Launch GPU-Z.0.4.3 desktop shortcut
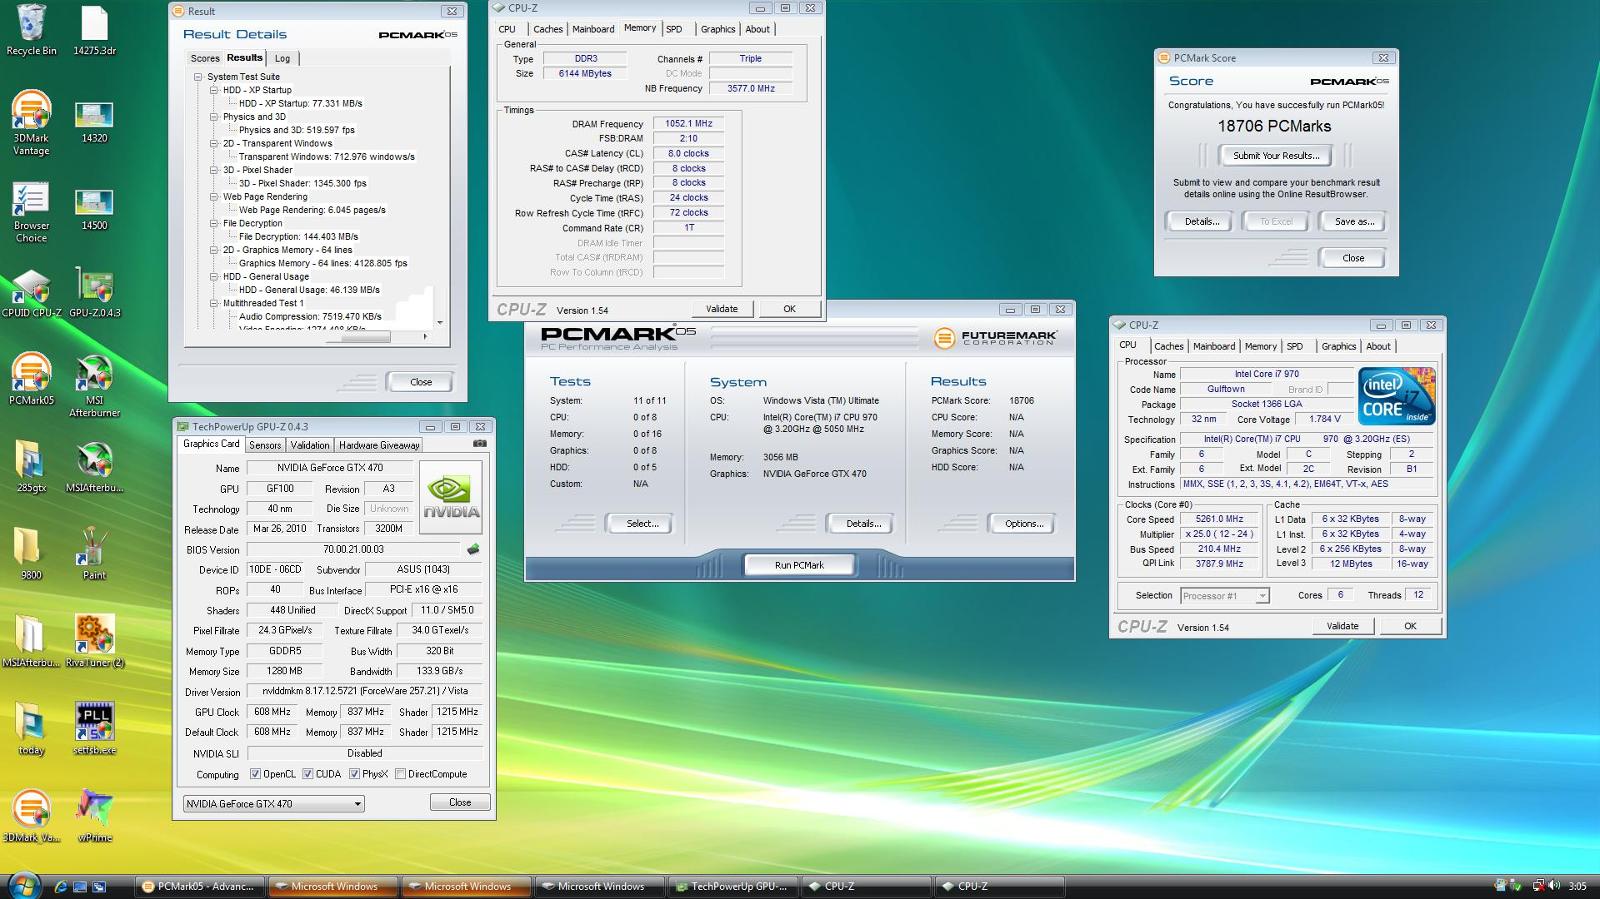 (94, 293)
